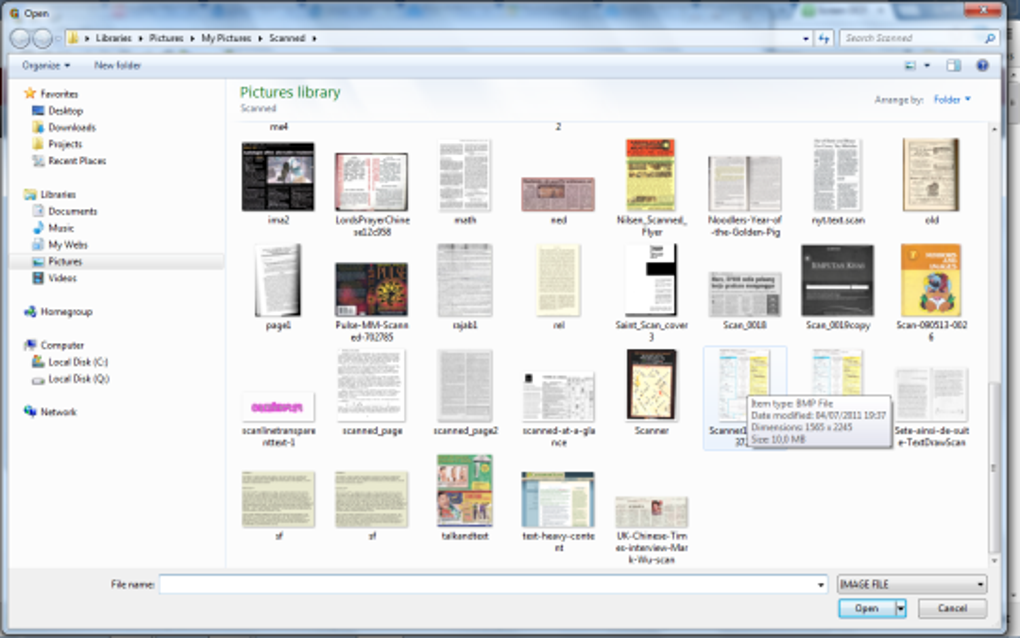Screen dimensions: 1020x638
Task: Expand the File name history dropdown arrow
Action: click(x=820, y=585)
